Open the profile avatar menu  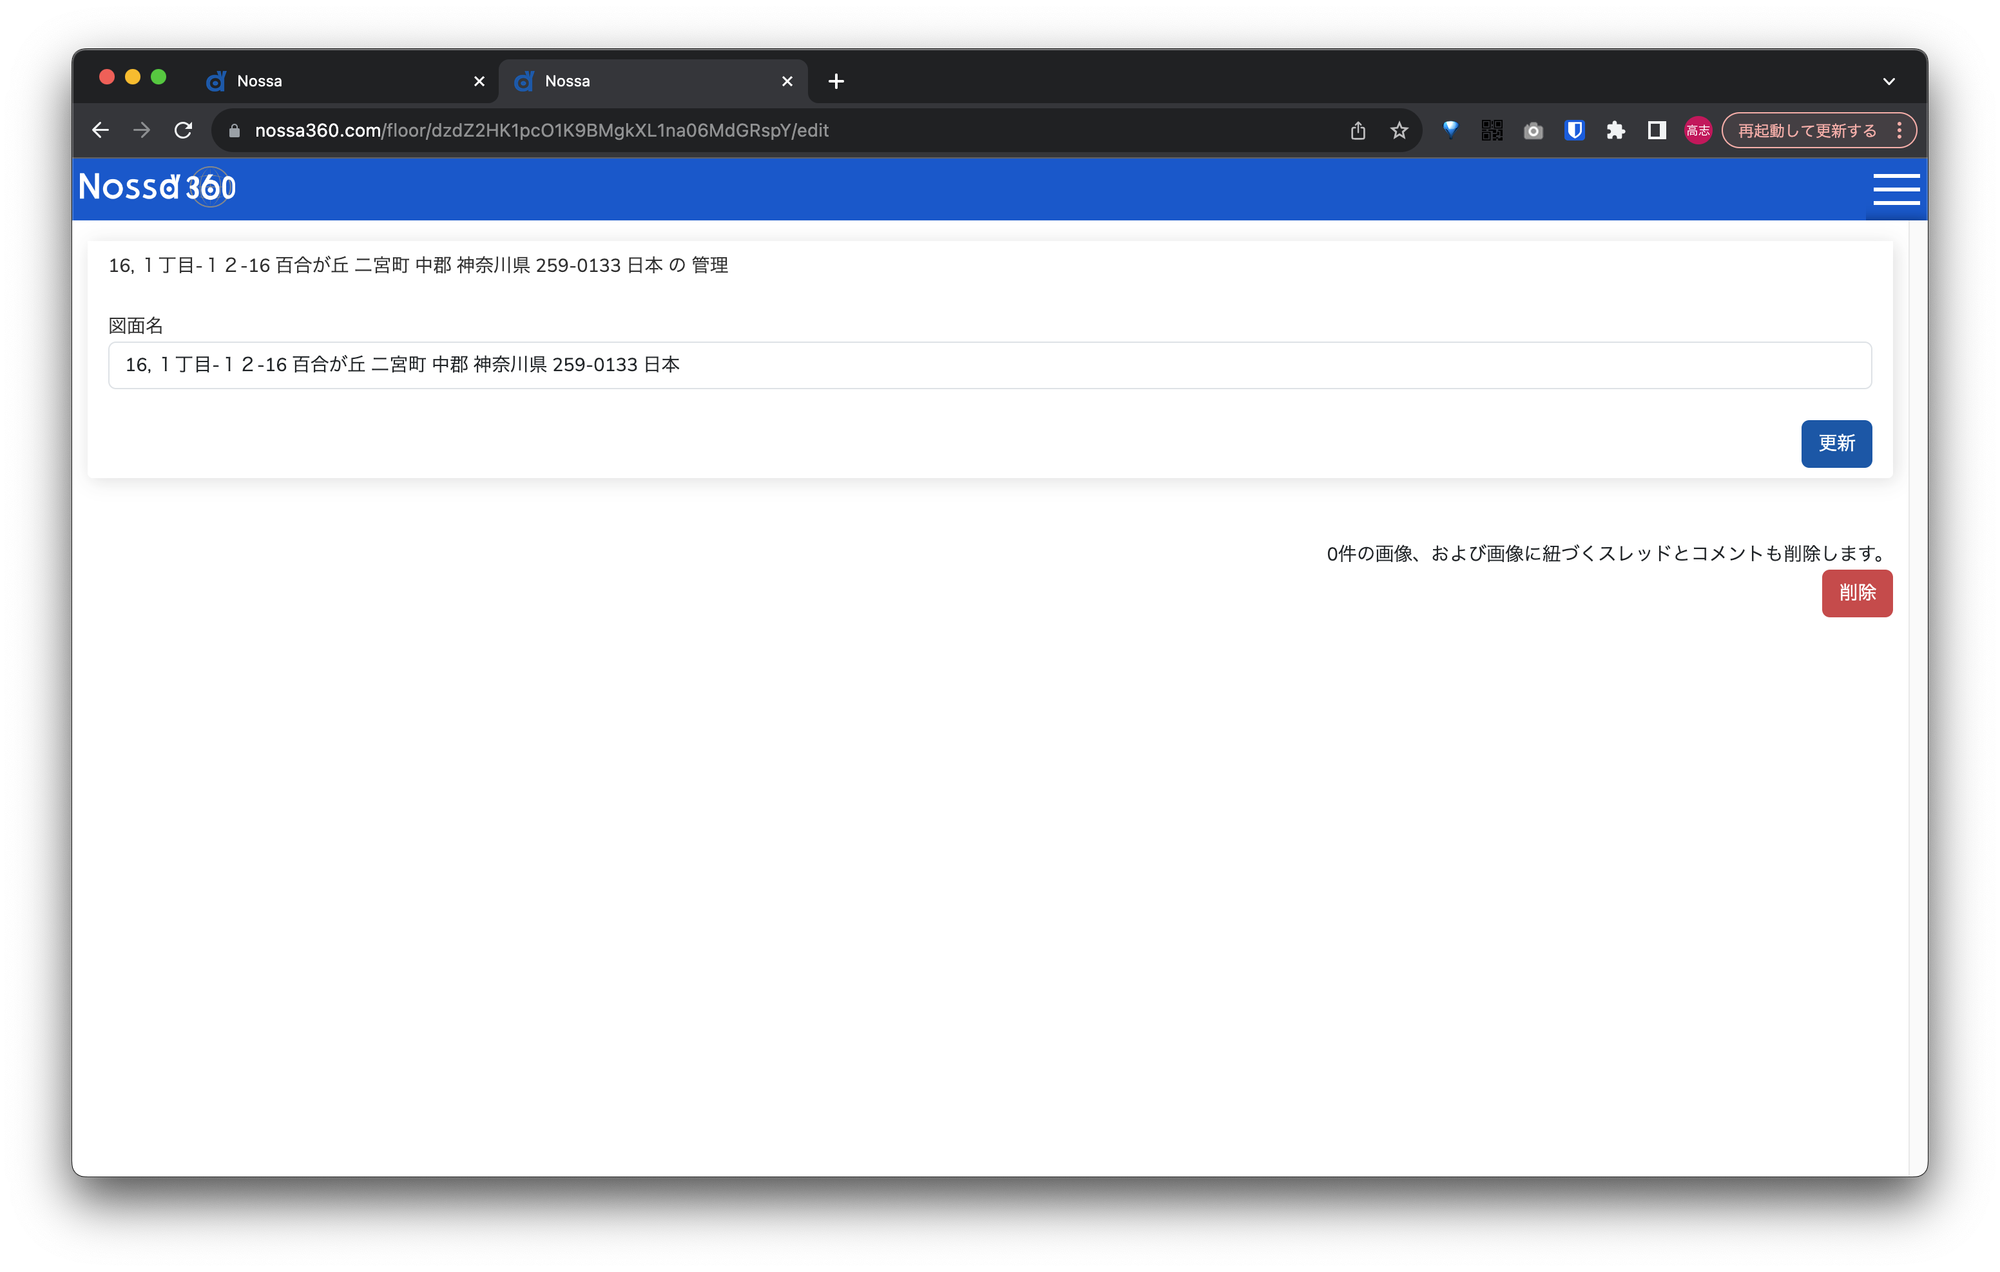click(x=1698, y=131)
